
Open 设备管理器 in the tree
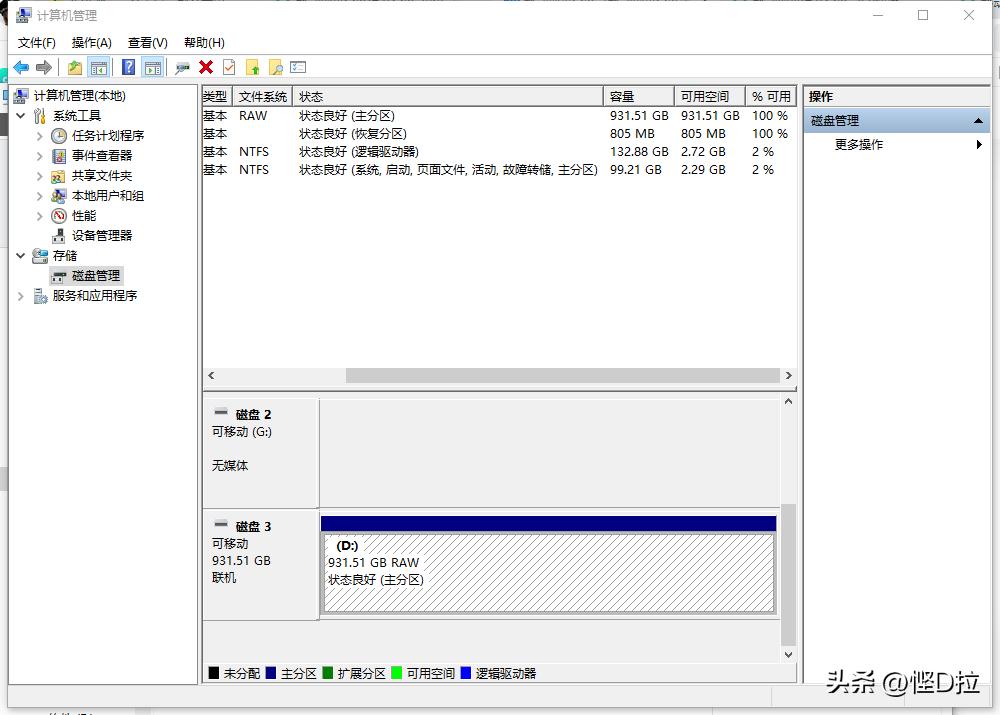click(101, 236)
